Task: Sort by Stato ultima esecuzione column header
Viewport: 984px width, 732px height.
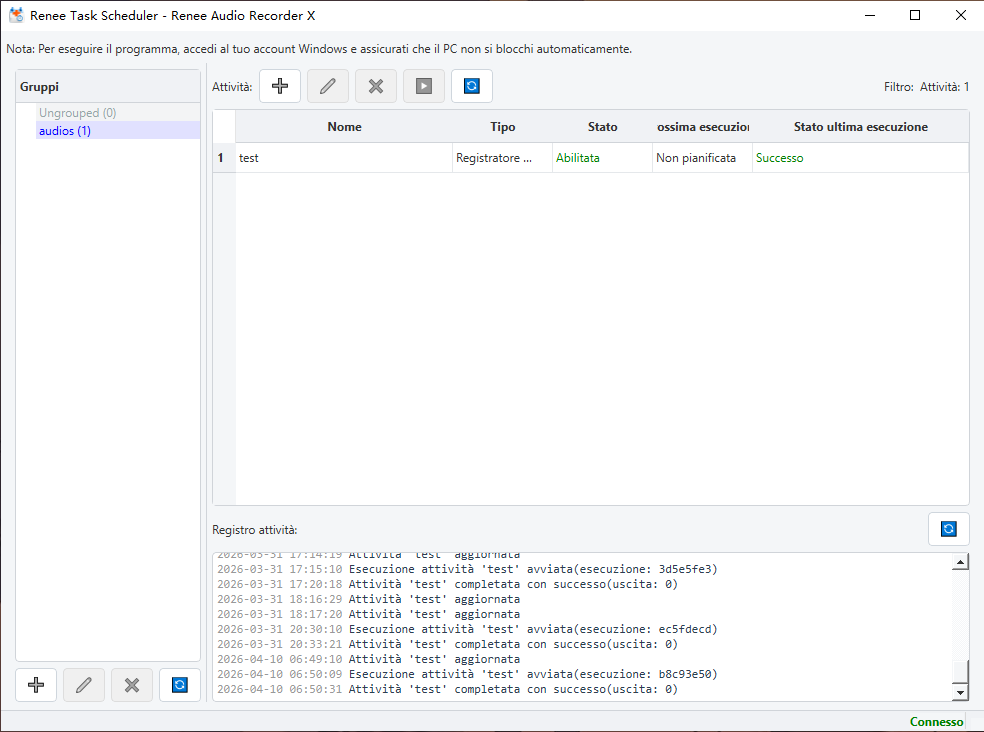Action: click(860, 127)
